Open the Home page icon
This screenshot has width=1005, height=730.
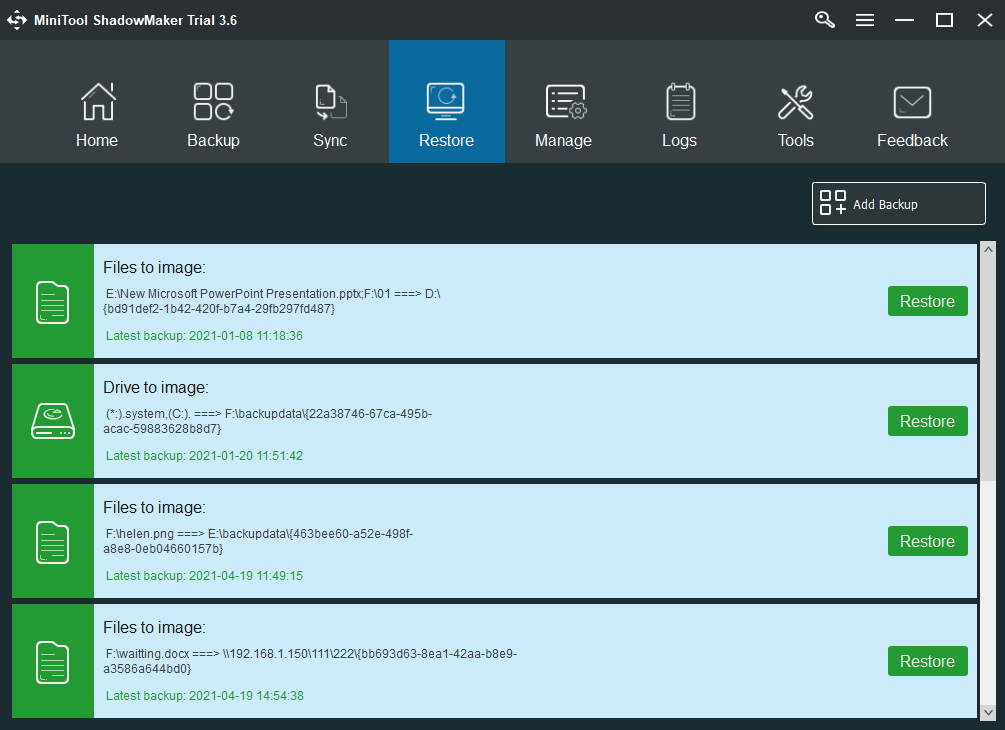tap(97, 102)
